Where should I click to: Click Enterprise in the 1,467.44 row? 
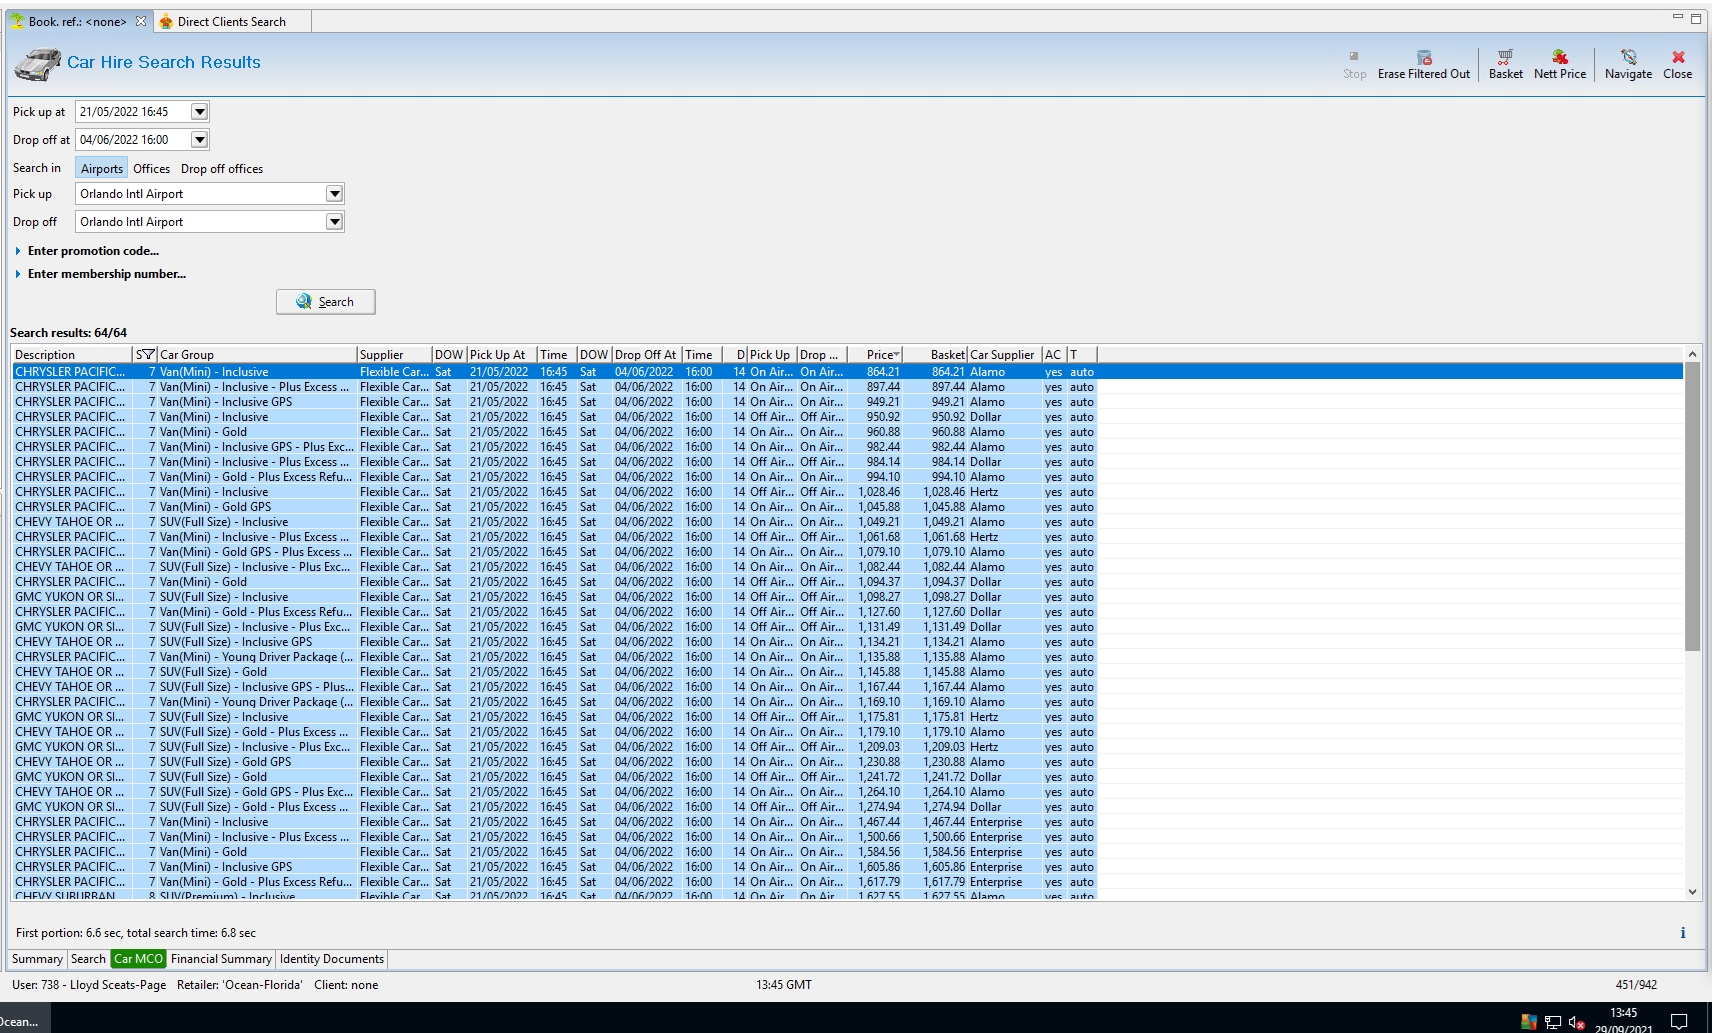(996, 822)
